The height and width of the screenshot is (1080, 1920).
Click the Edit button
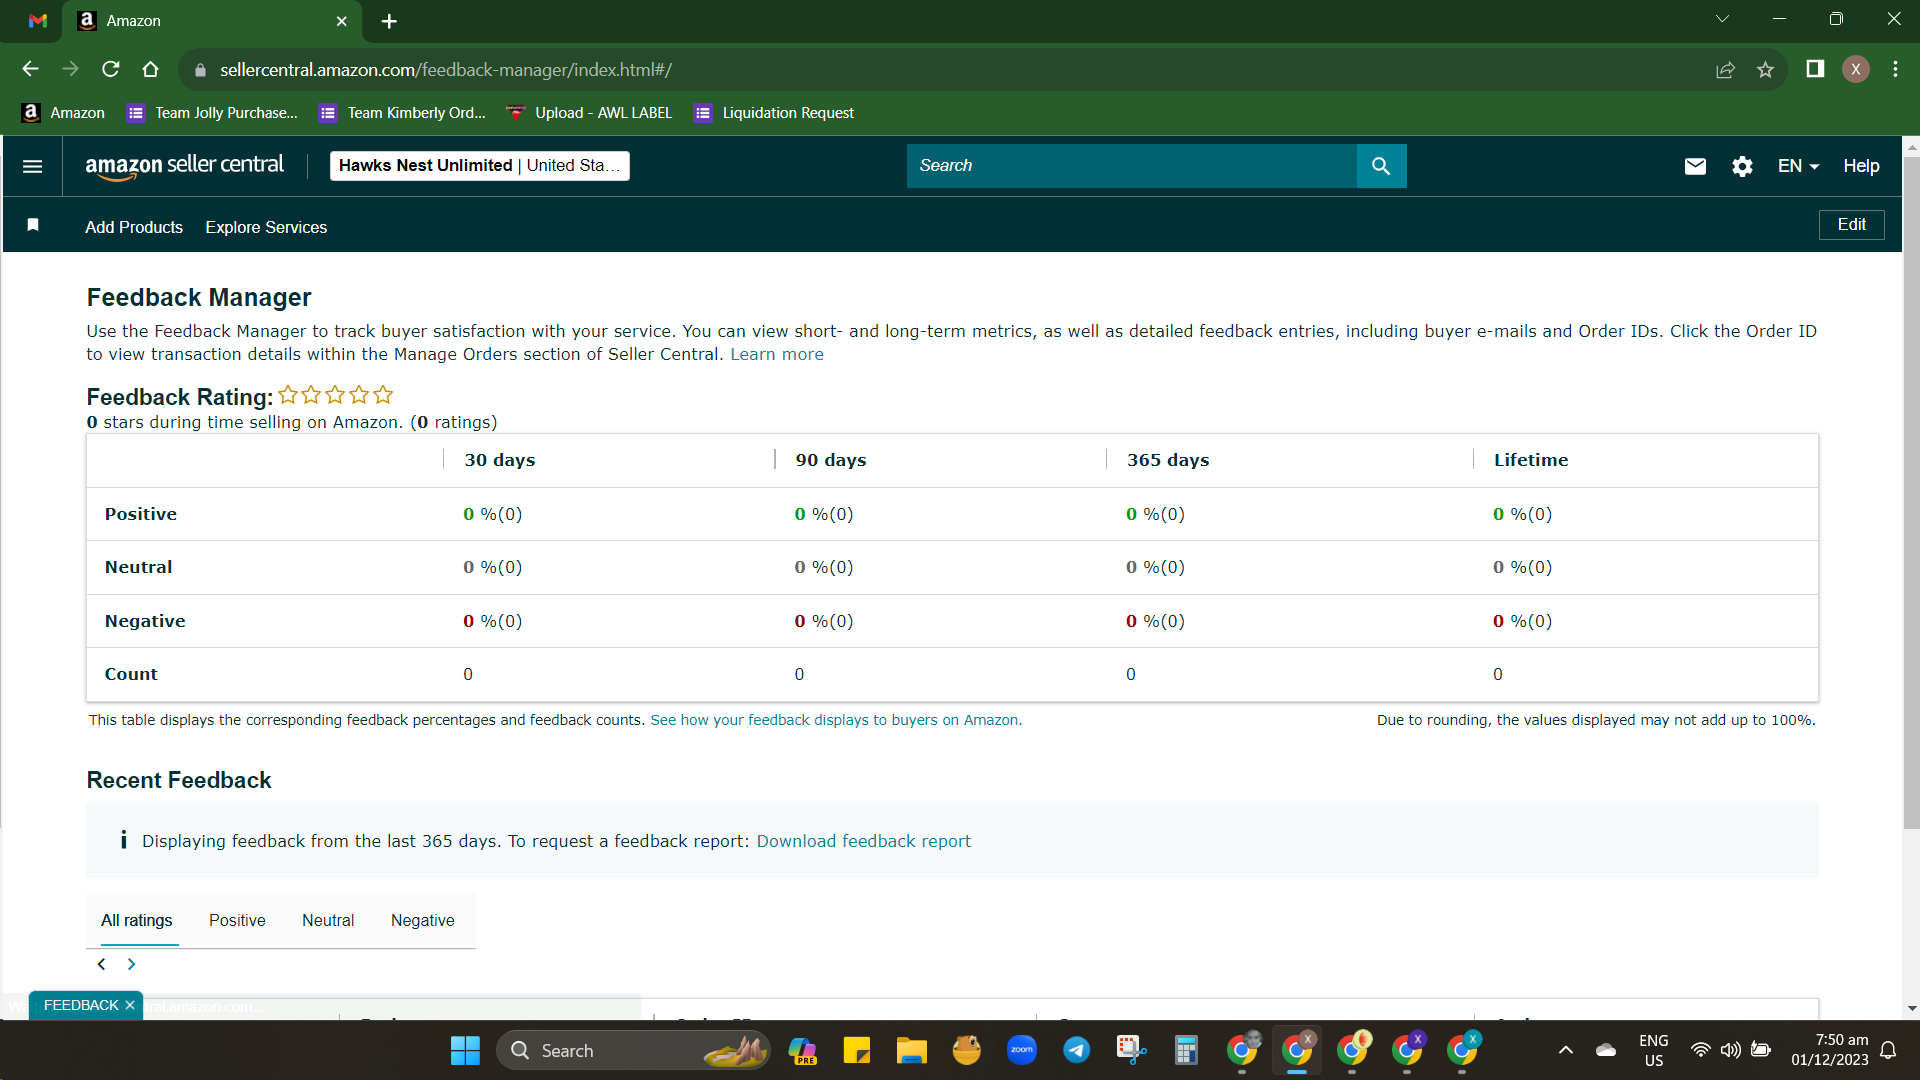pyautogui.click(x=1851, y=225)
